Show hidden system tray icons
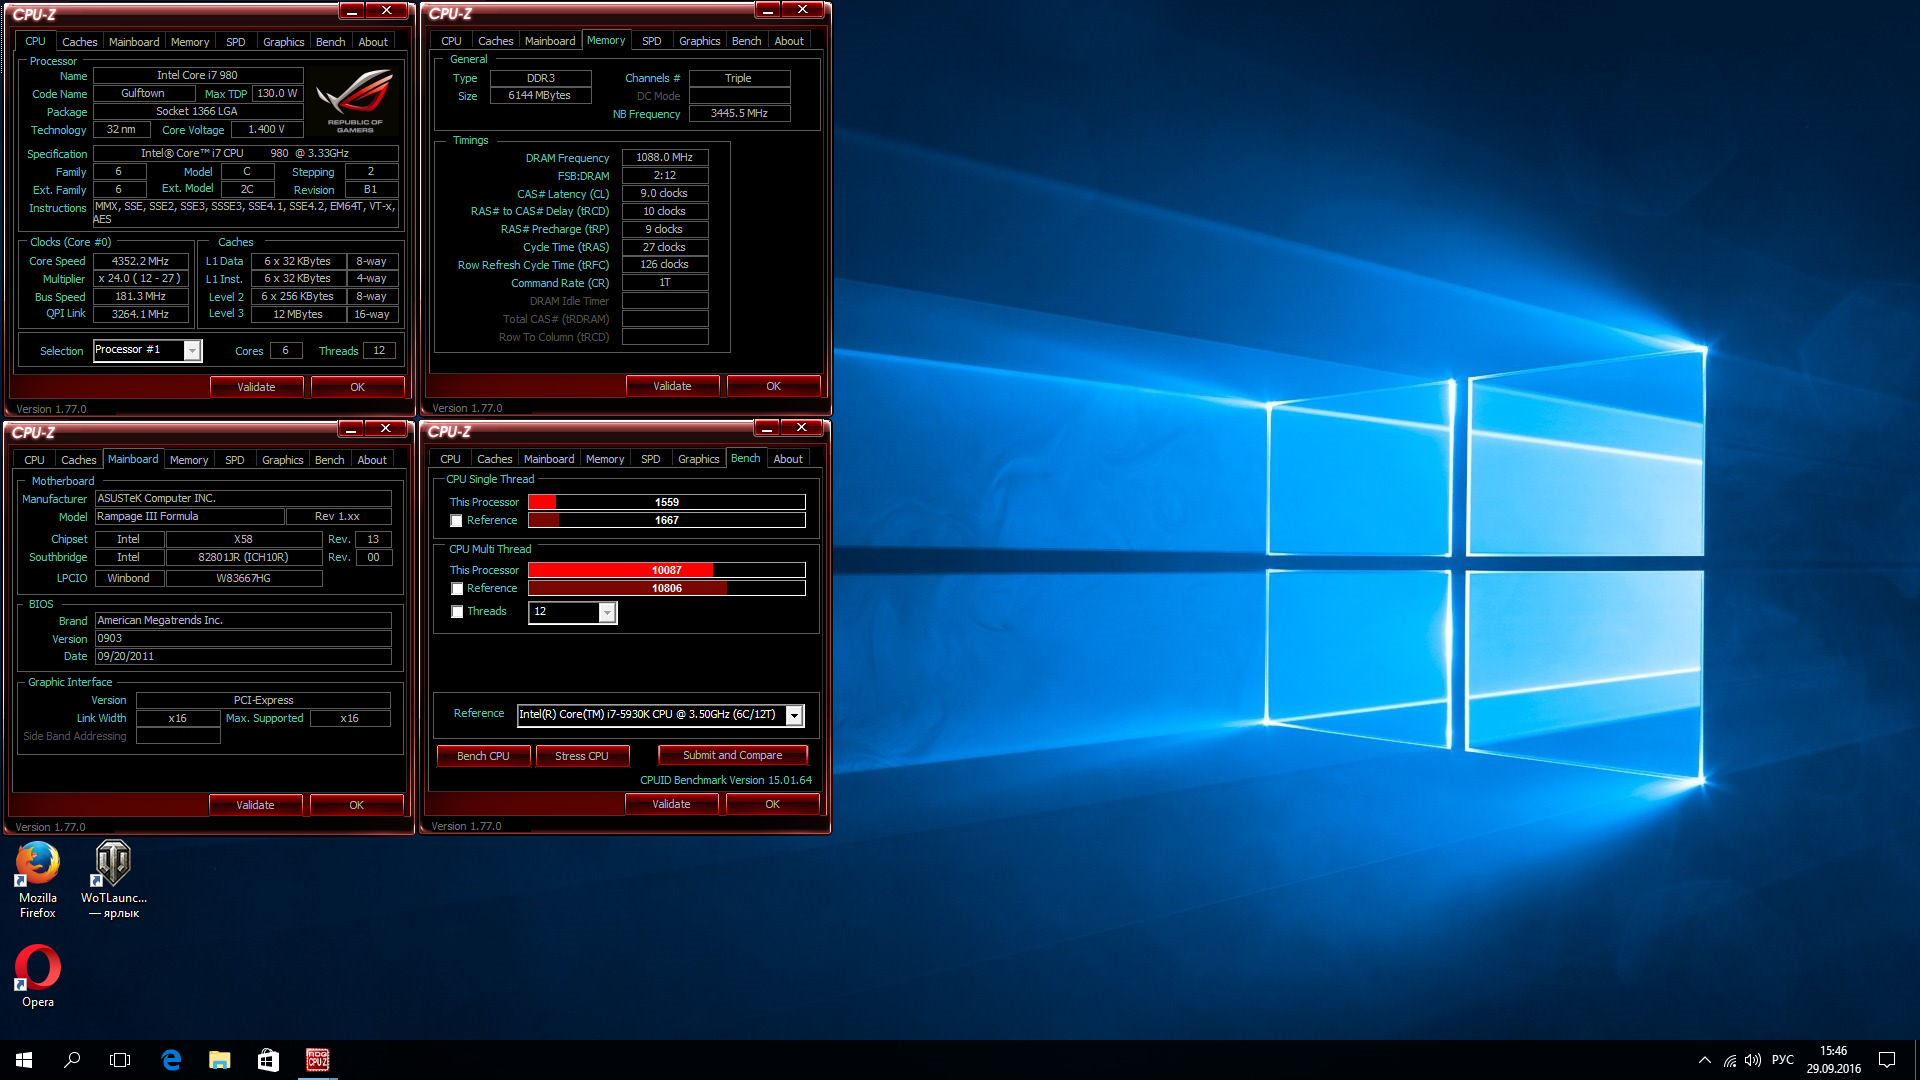Image resolution: width=1920 pixels, height=1080 pixels. point(1704,1060)
